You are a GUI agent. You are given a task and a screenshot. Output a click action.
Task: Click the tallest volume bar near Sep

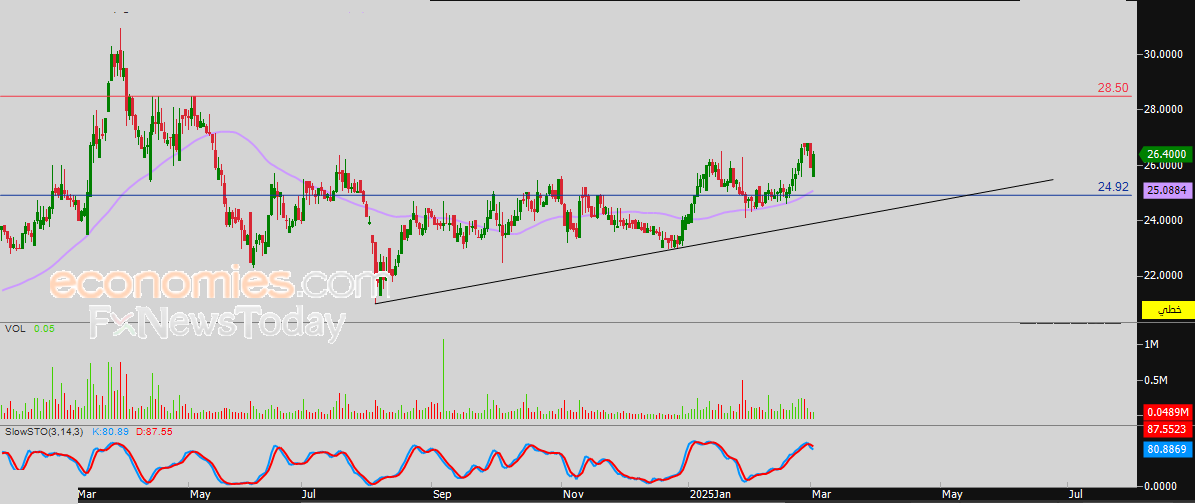coord(443,380)
